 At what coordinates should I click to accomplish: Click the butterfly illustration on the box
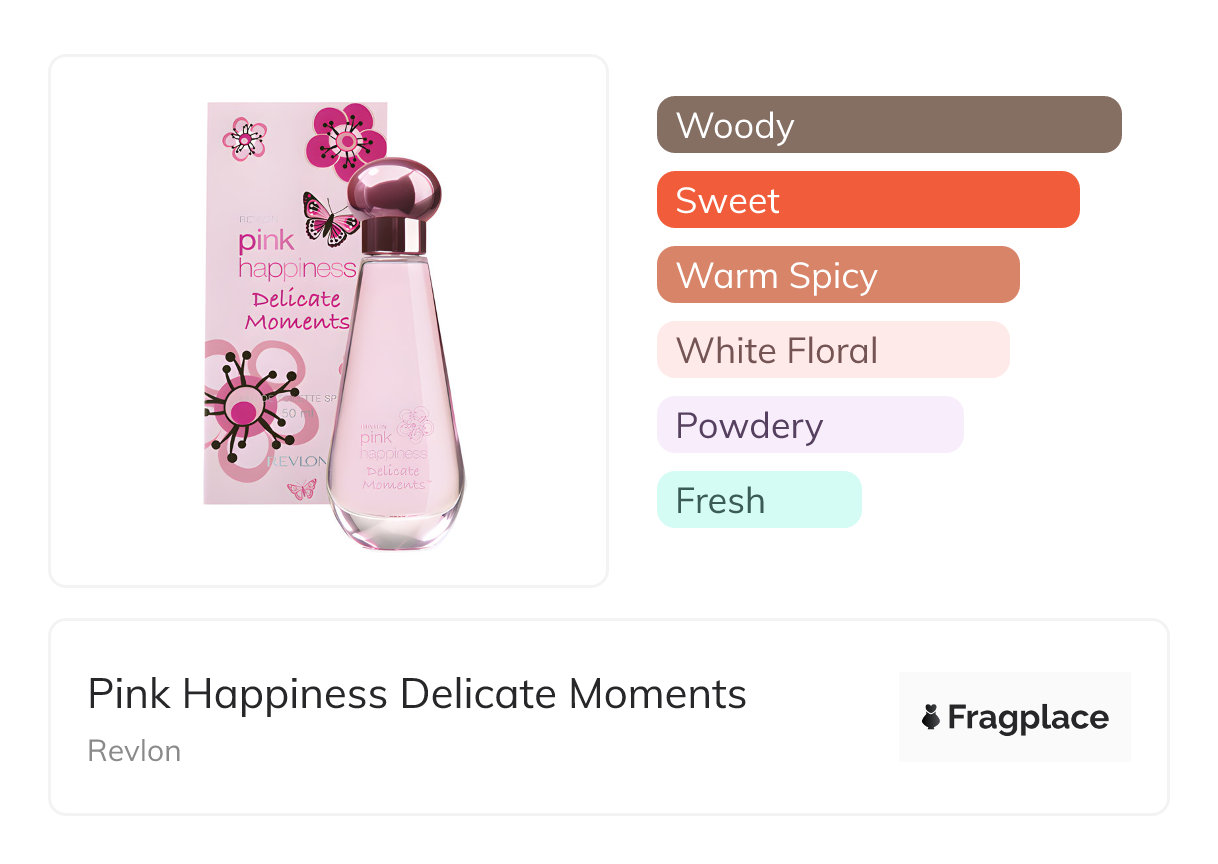click(330, 219)
